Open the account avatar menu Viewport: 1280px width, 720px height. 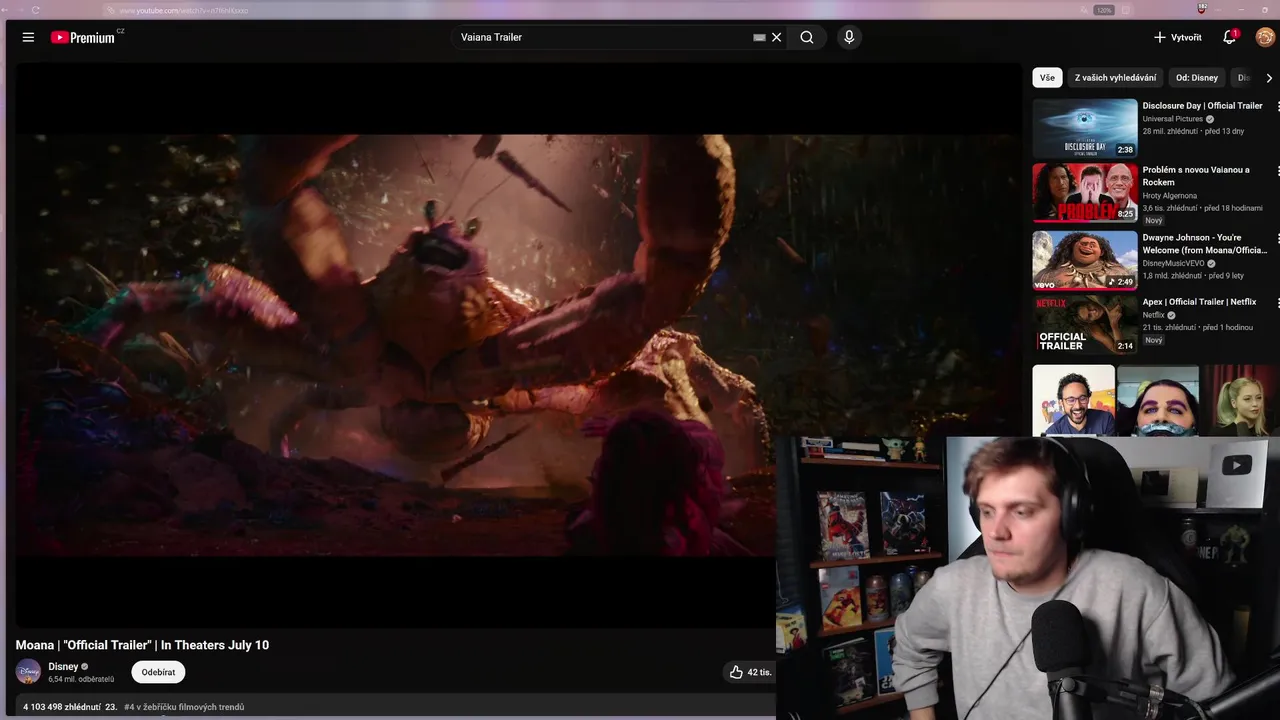(1265, 37)
